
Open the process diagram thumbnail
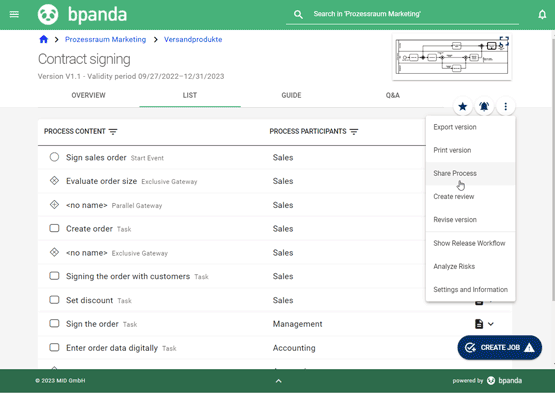click(452, 57)
